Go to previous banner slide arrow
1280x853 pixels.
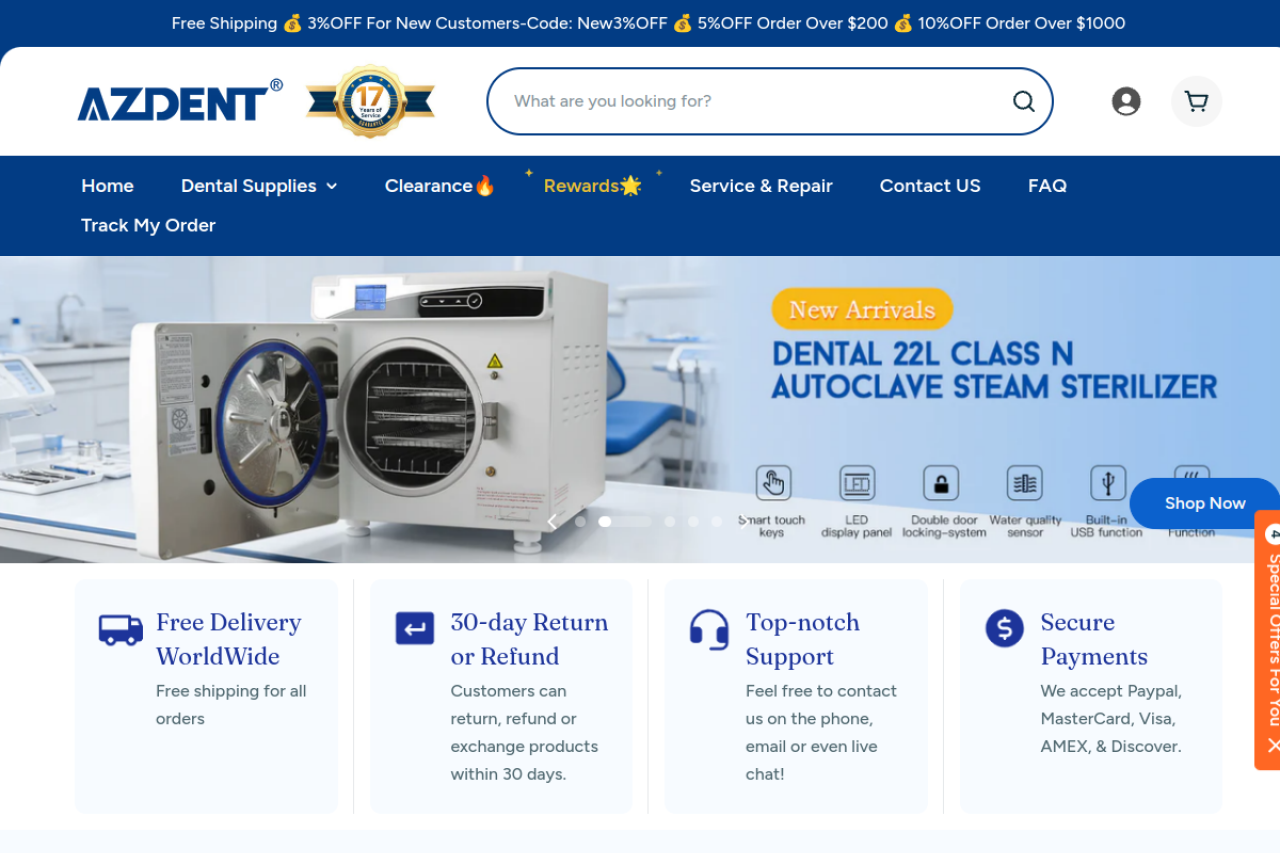coord(552,521)
